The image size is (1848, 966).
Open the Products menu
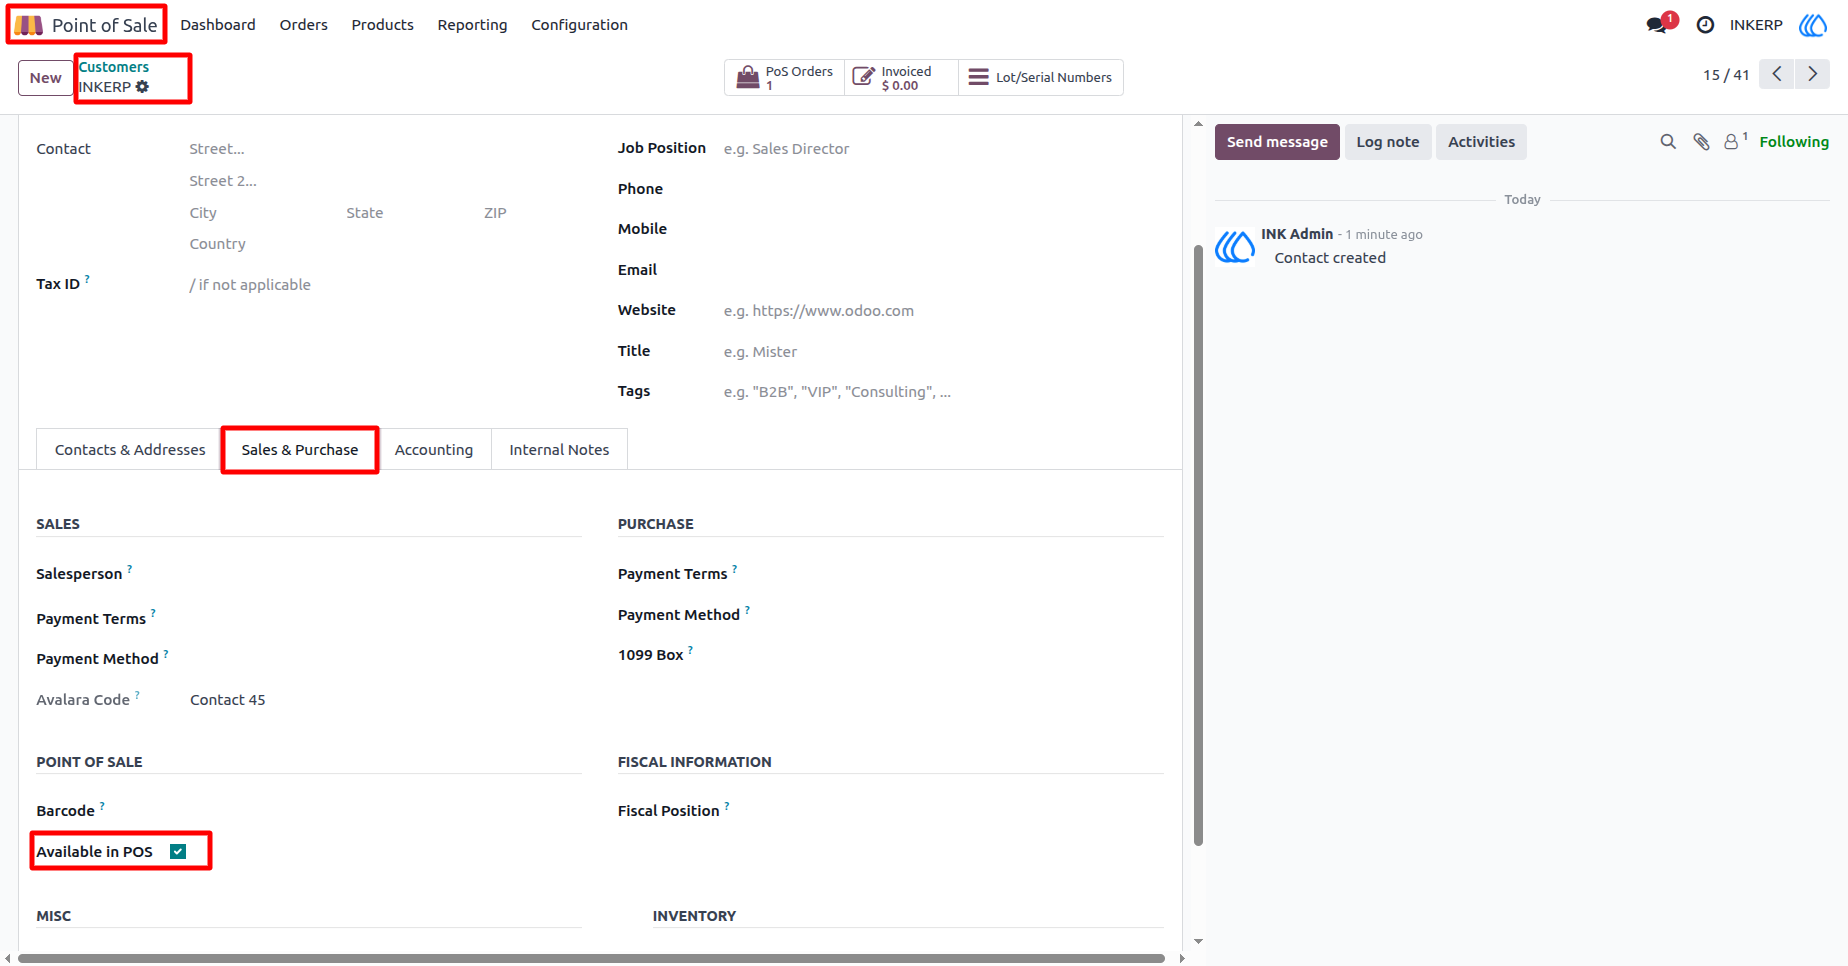(382, 25)
